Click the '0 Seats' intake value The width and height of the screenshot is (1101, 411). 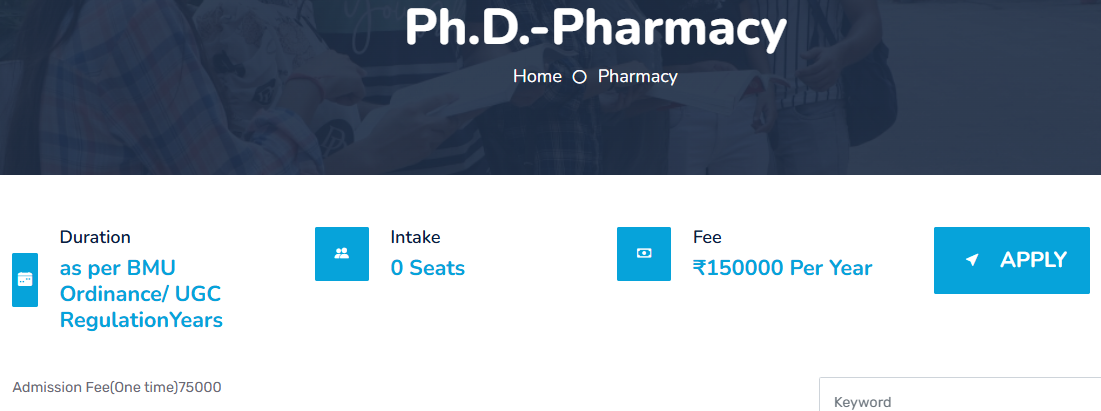click(x=427, y=268)
